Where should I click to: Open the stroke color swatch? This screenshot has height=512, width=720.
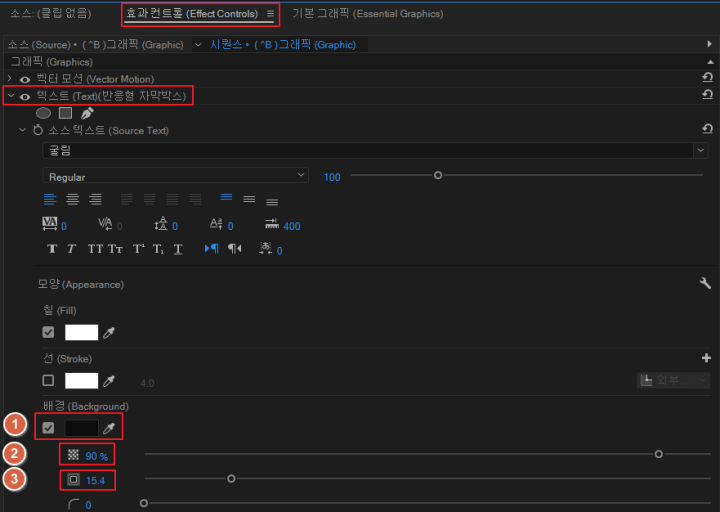81,380
